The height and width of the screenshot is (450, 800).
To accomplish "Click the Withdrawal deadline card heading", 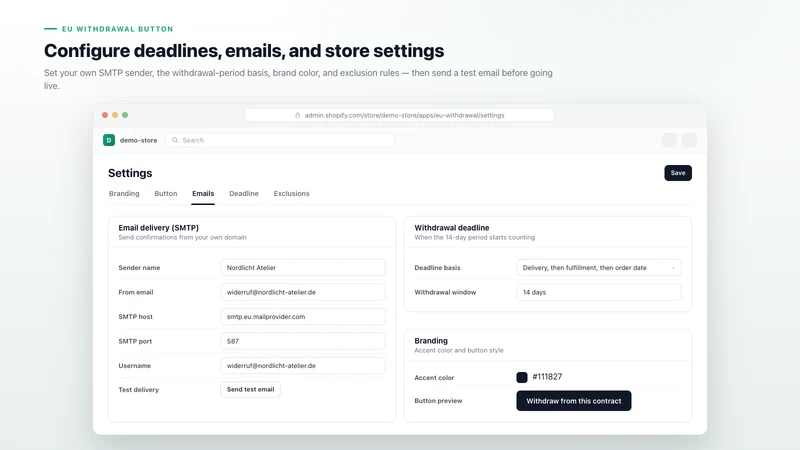I will [452, 228].
